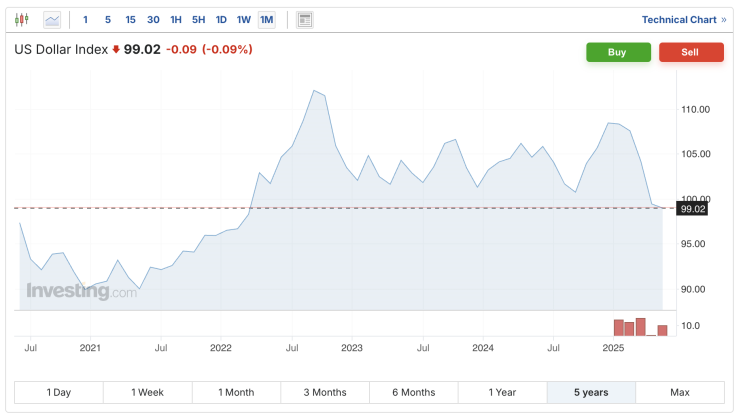This screenshot has width=743, height=418.
Task: Choose the 1D interval
Action: click(221, 20)
